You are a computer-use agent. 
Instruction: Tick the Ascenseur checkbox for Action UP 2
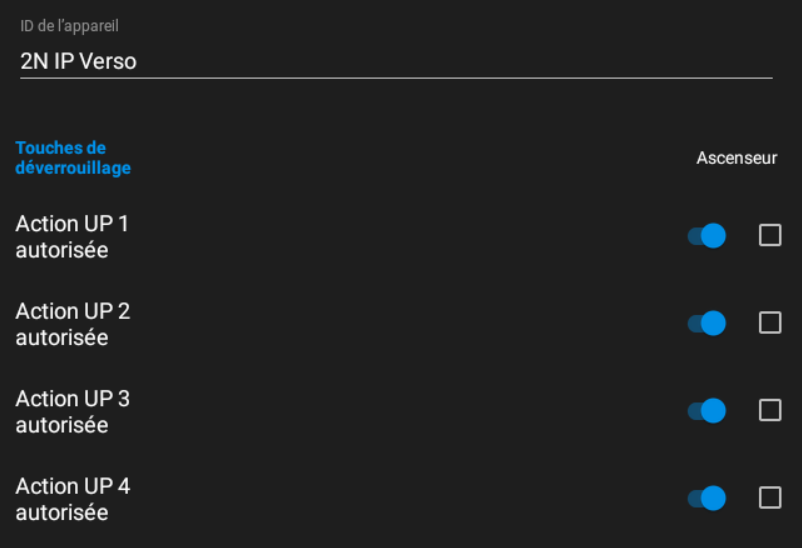770,323
